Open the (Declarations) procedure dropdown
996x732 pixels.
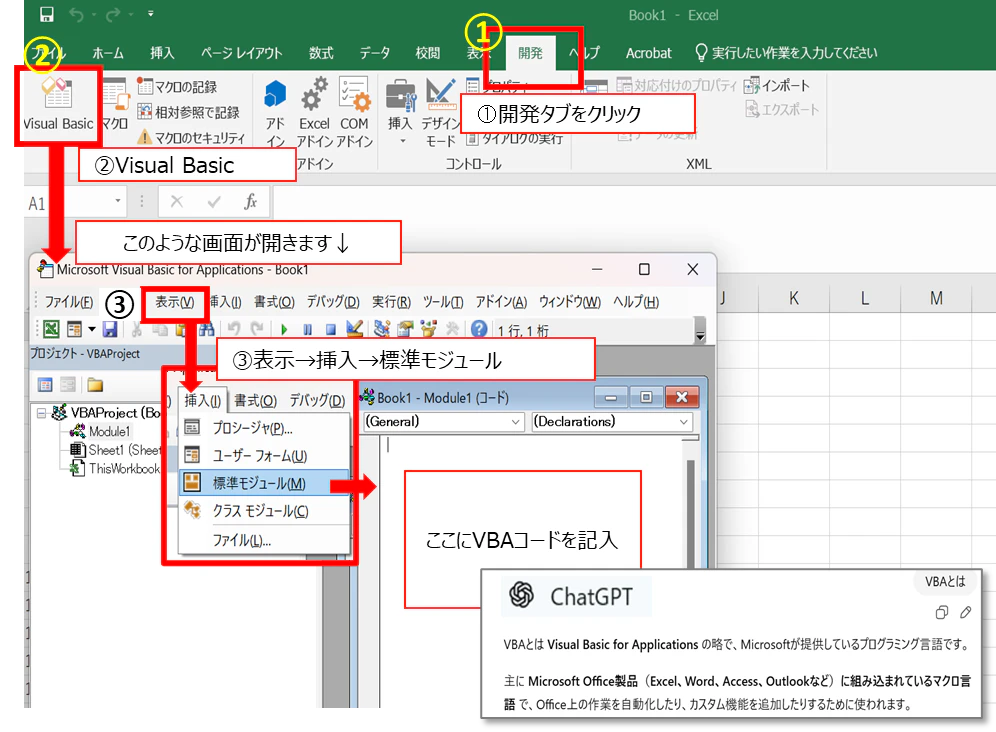[612, 422]
